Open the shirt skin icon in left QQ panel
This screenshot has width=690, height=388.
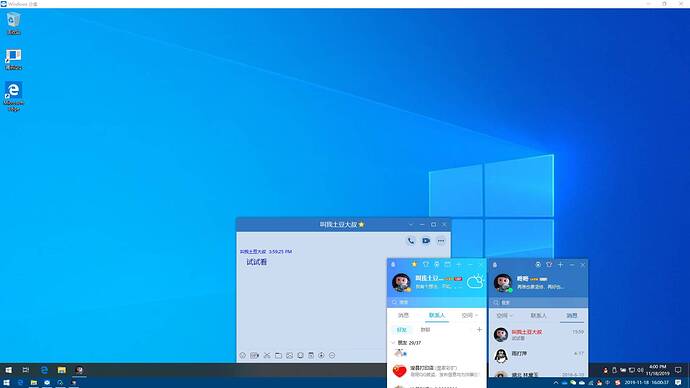click(x=426, y=264)
